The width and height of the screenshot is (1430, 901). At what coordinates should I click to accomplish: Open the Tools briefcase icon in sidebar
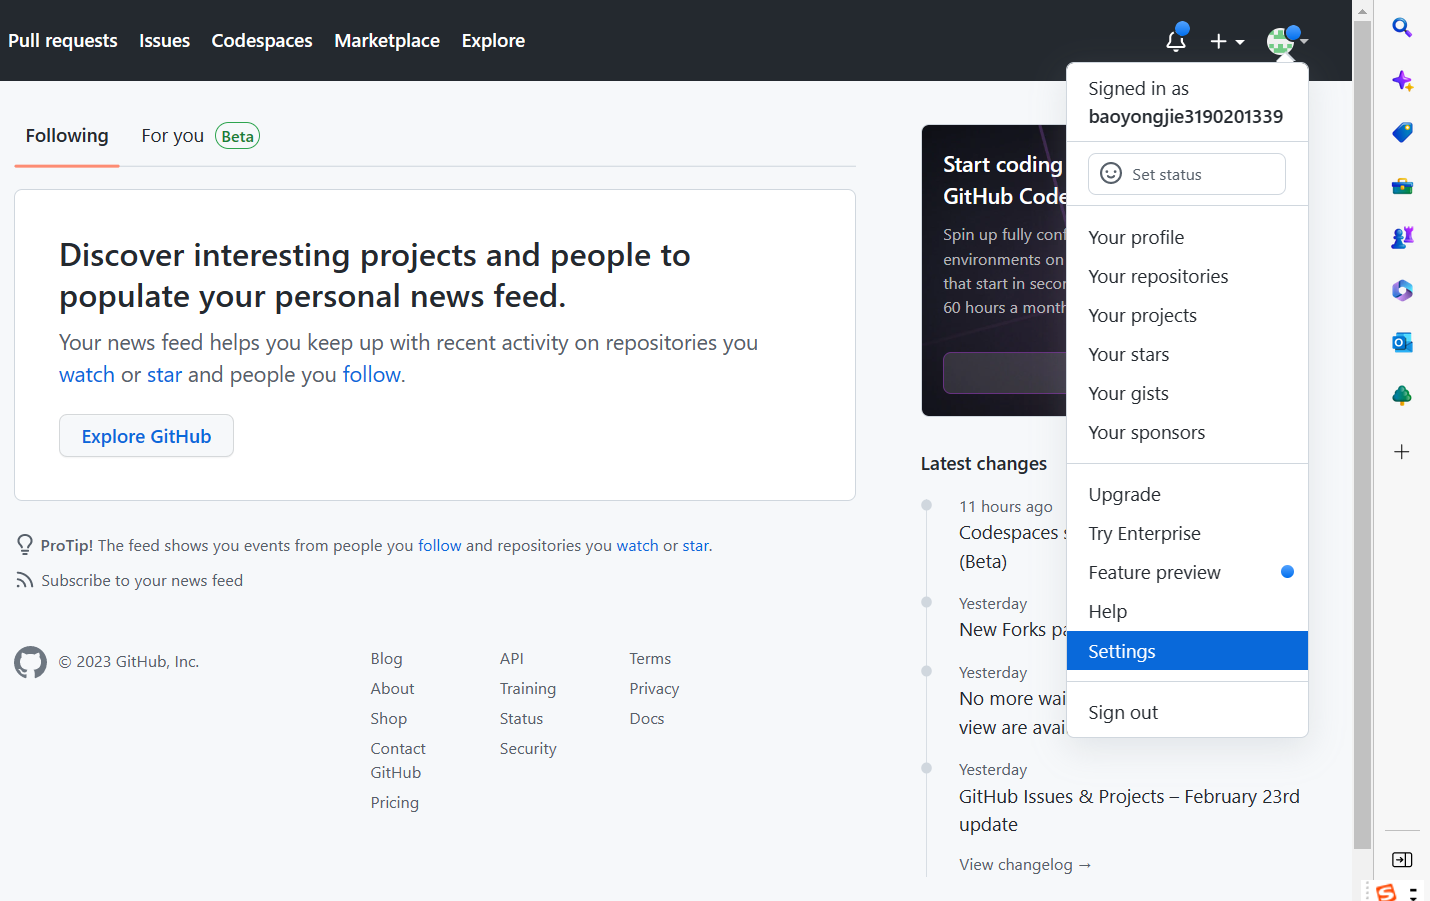pos(1402,186)
